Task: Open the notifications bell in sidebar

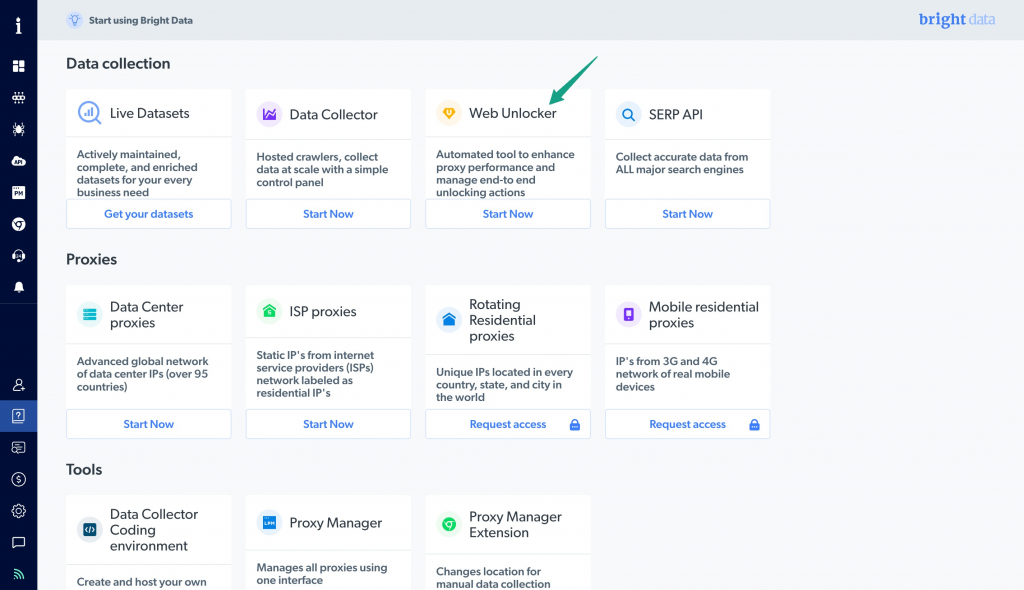Action: point(18,287)
